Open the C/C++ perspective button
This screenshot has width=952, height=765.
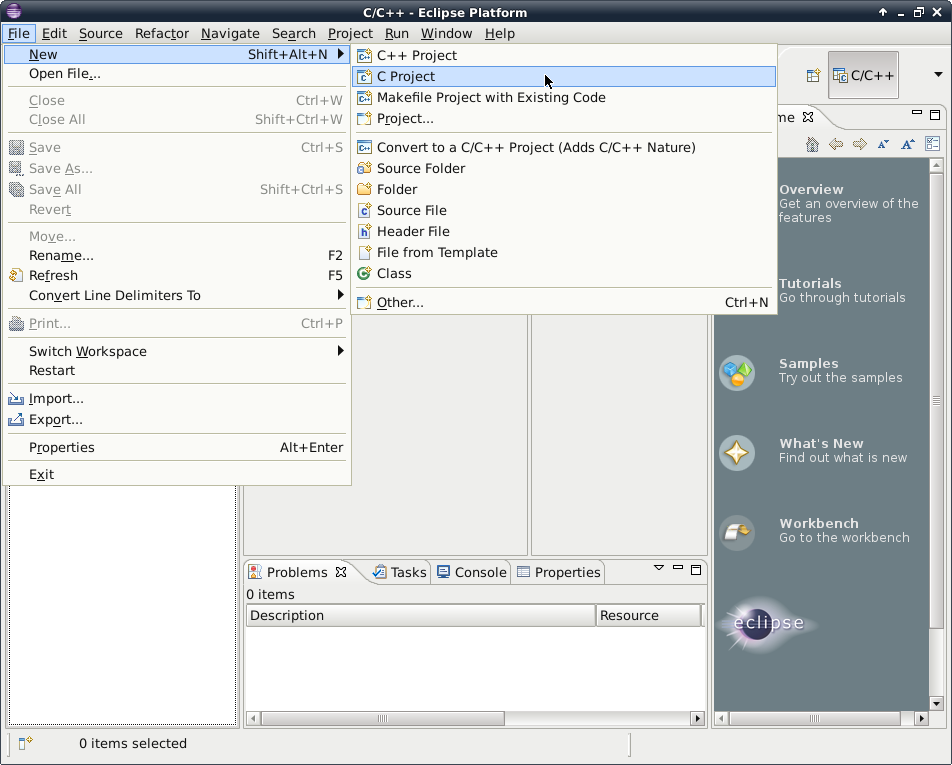coord(863,75)
